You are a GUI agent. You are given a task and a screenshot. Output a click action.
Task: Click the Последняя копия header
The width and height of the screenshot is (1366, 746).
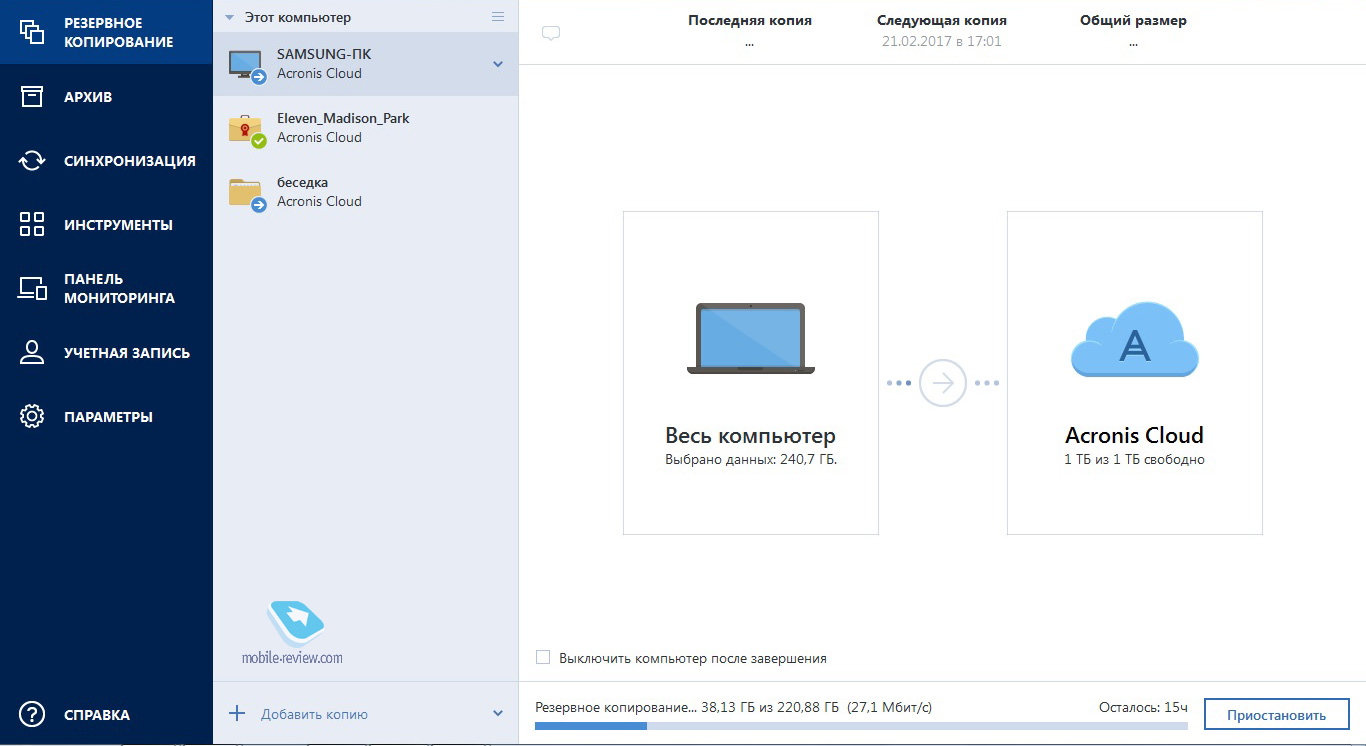(750, 20)
